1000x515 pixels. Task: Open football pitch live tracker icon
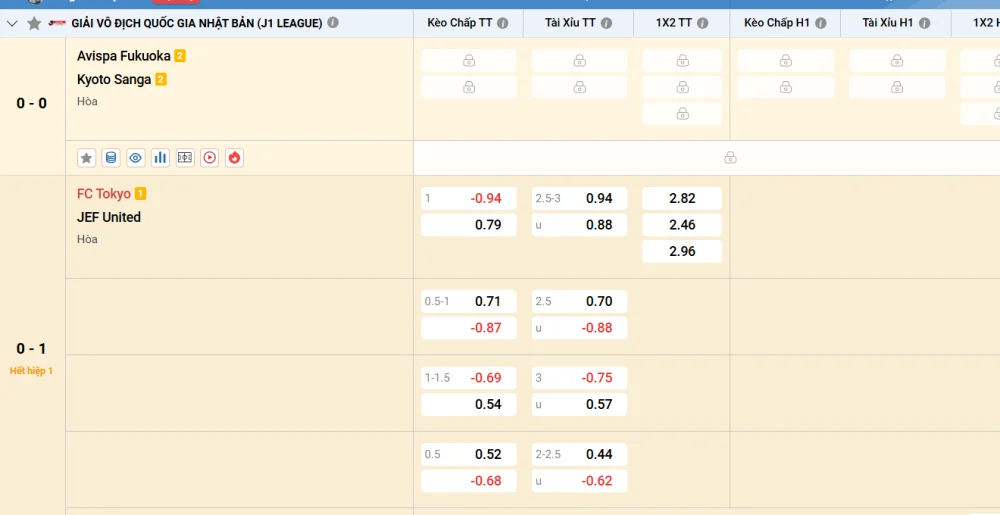tap(185, 158)
